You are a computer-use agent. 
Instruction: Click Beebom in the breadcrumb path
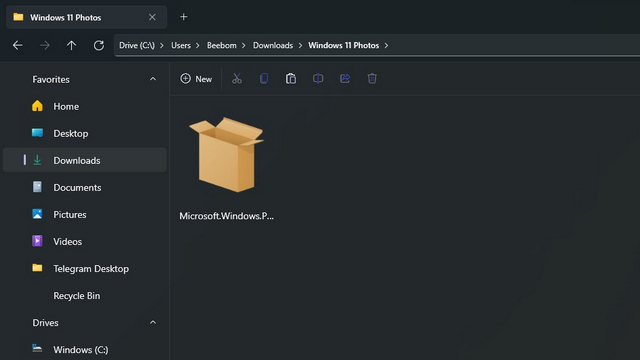point(222,45)
